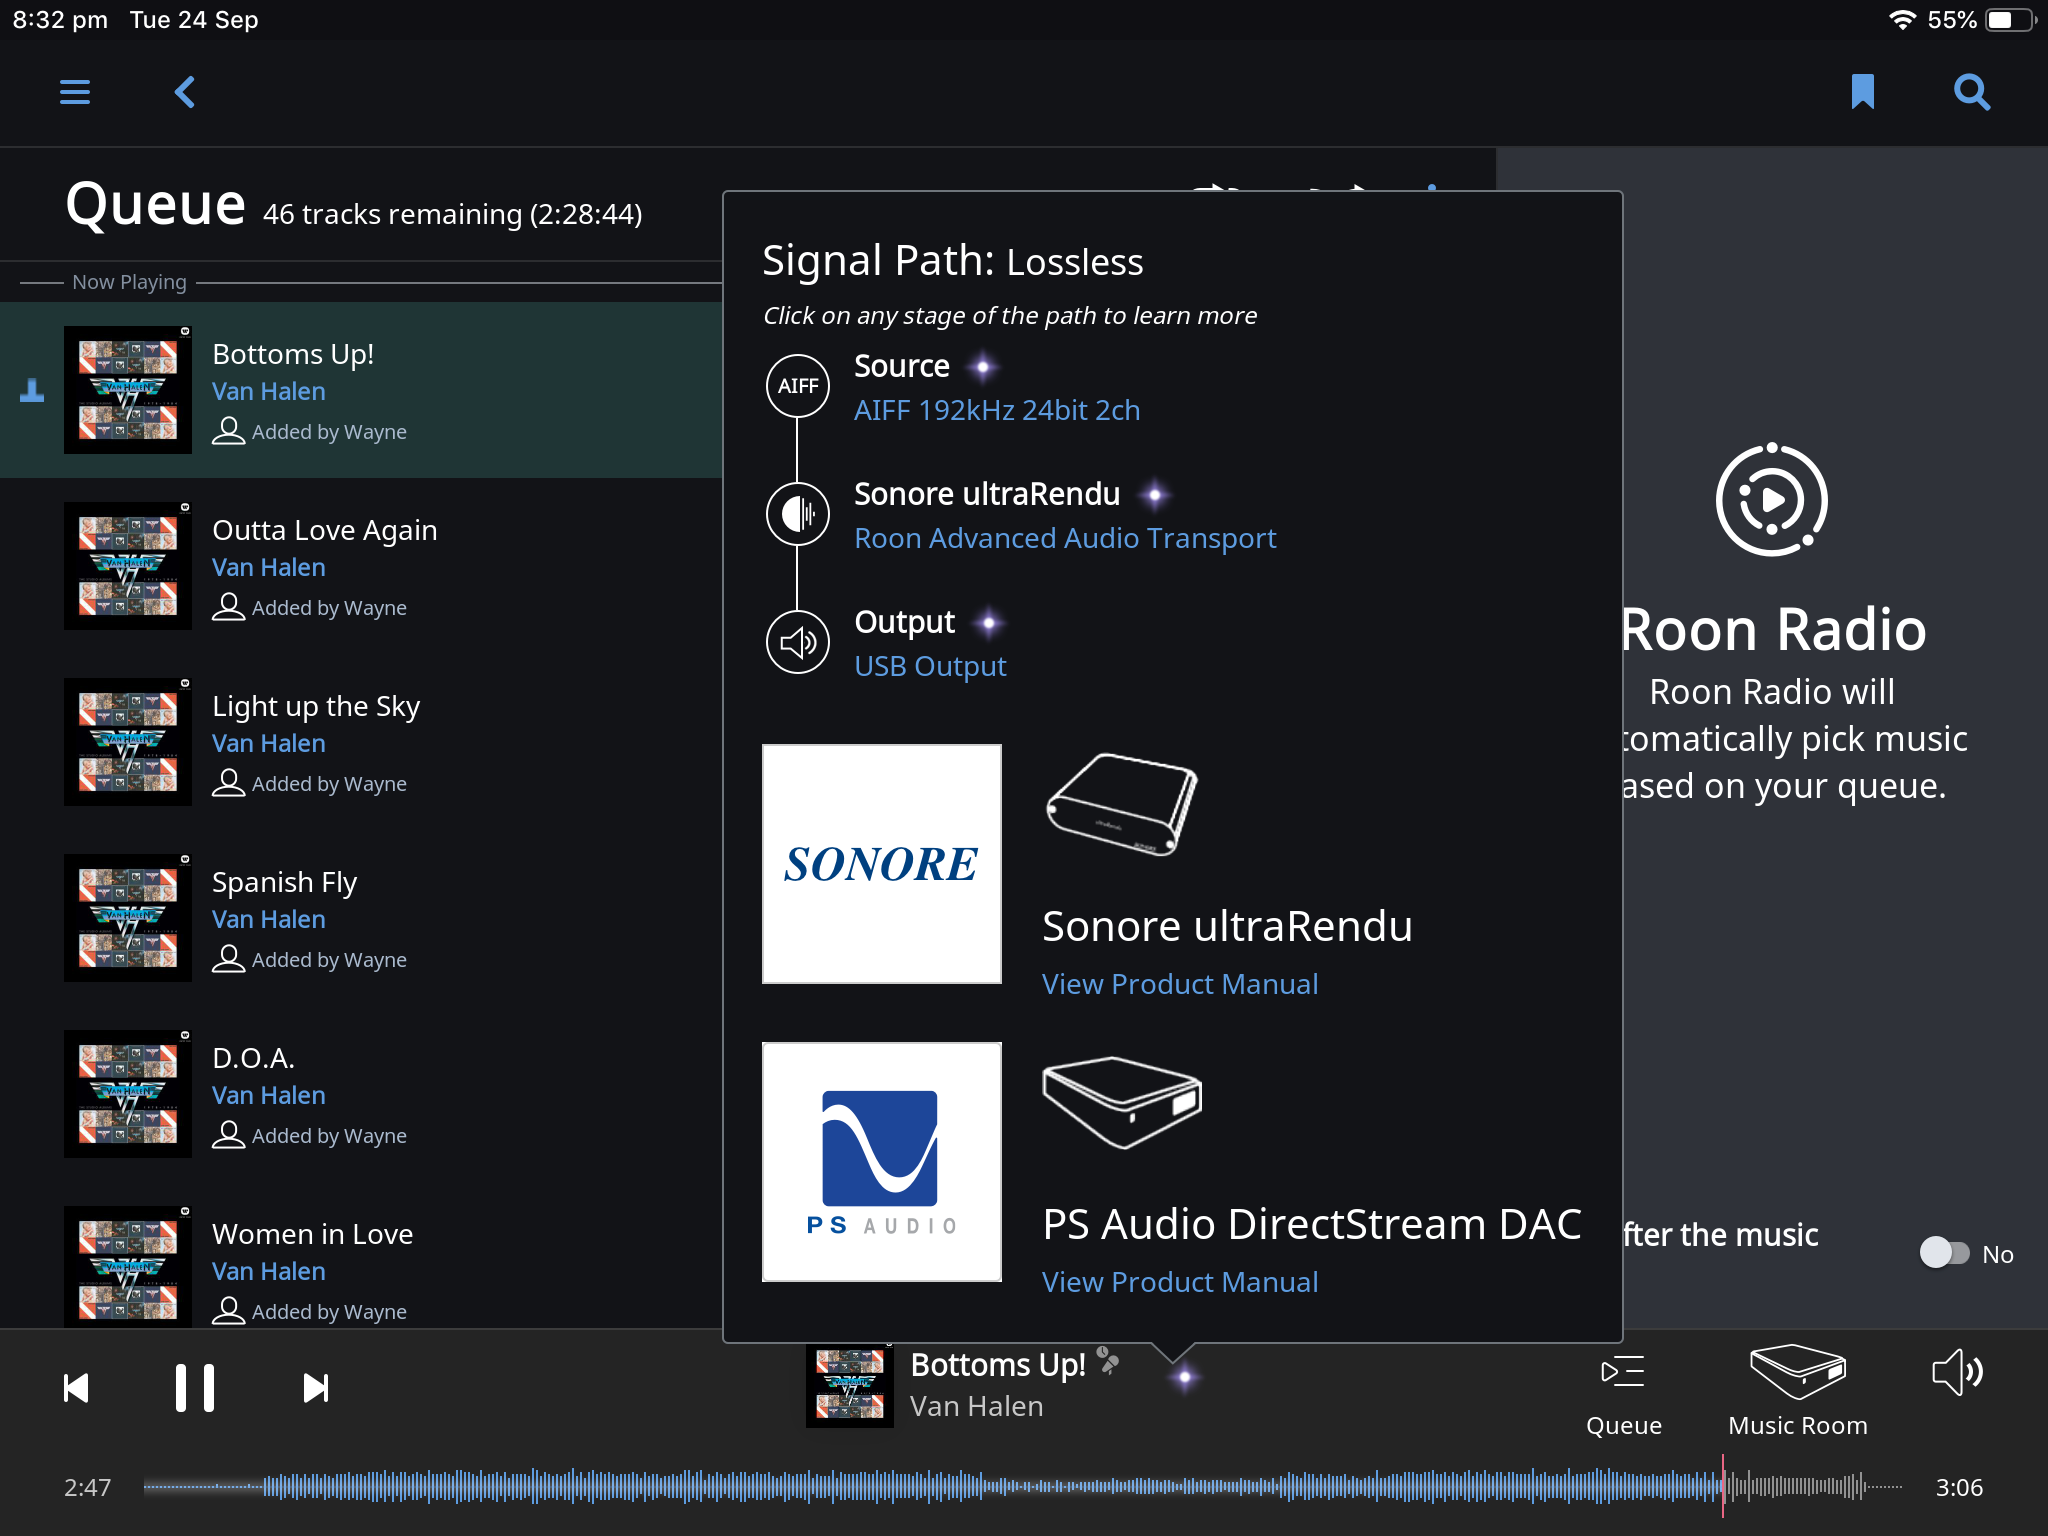This screenshot has width=2048, height=1536.
Task: Click the Wi-Fi status icon
Action: point(1901,20)
